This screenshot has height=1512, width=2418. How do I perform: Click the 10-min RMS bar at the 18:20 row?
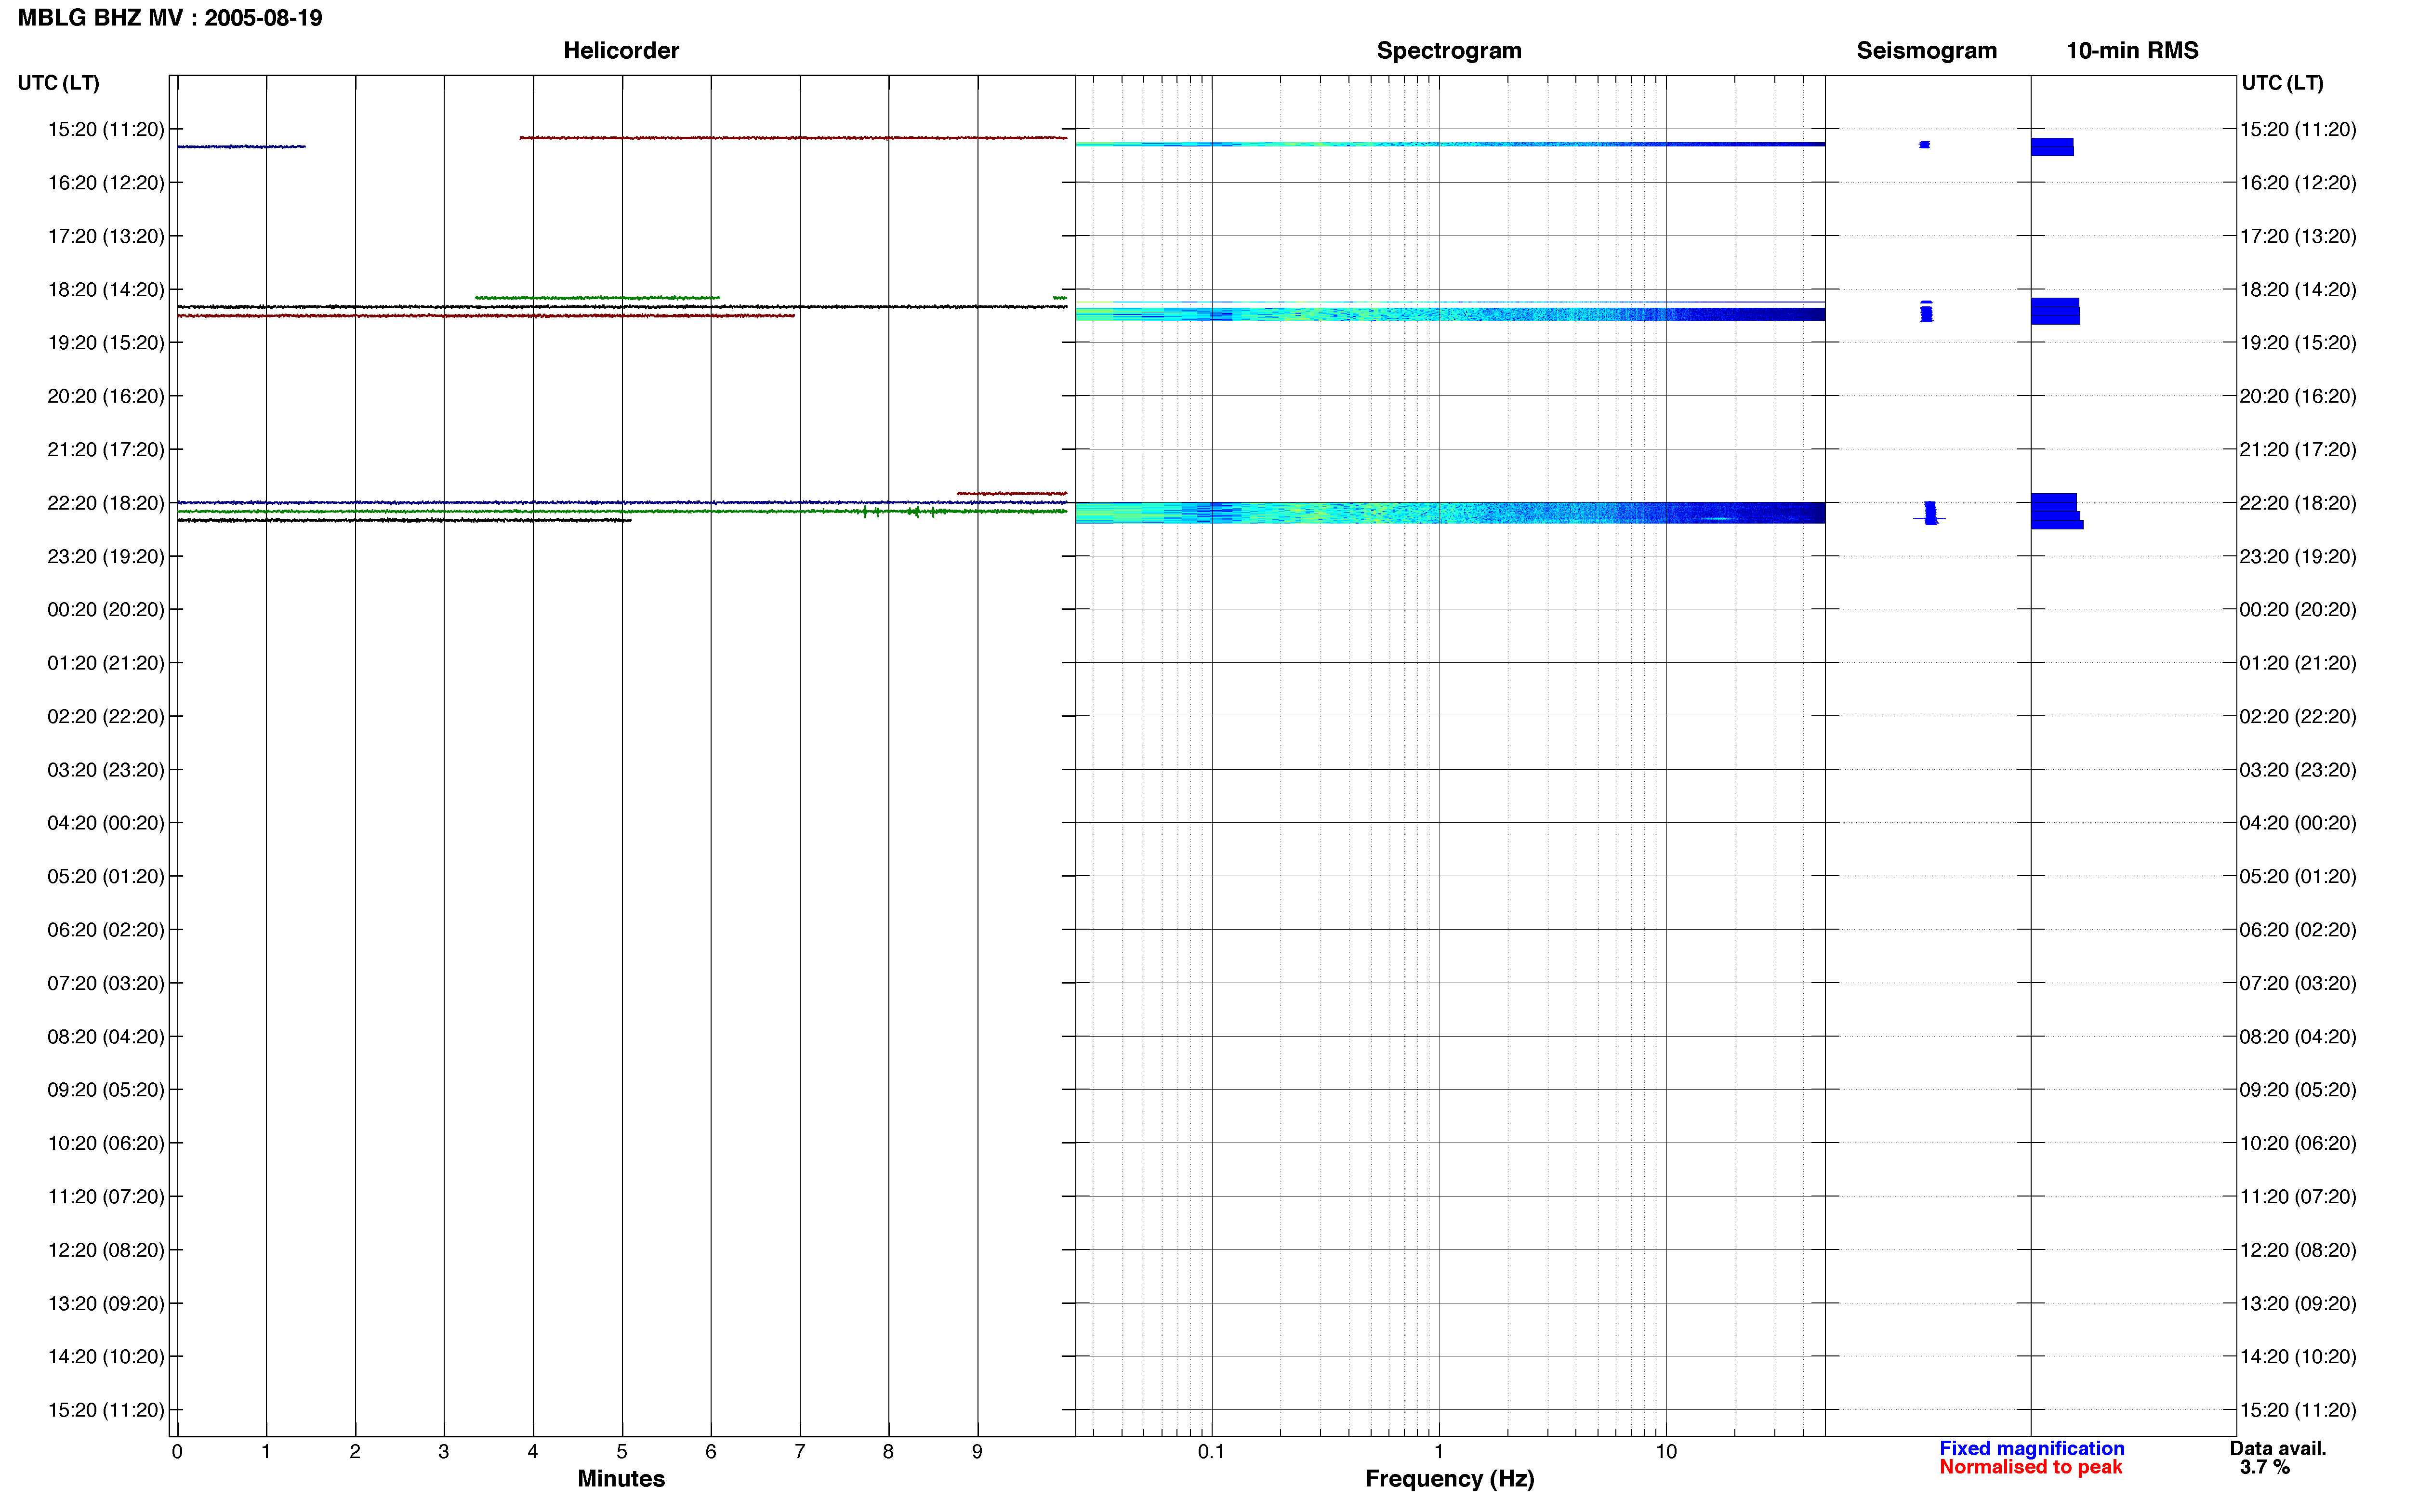(x=2055, y=311)
